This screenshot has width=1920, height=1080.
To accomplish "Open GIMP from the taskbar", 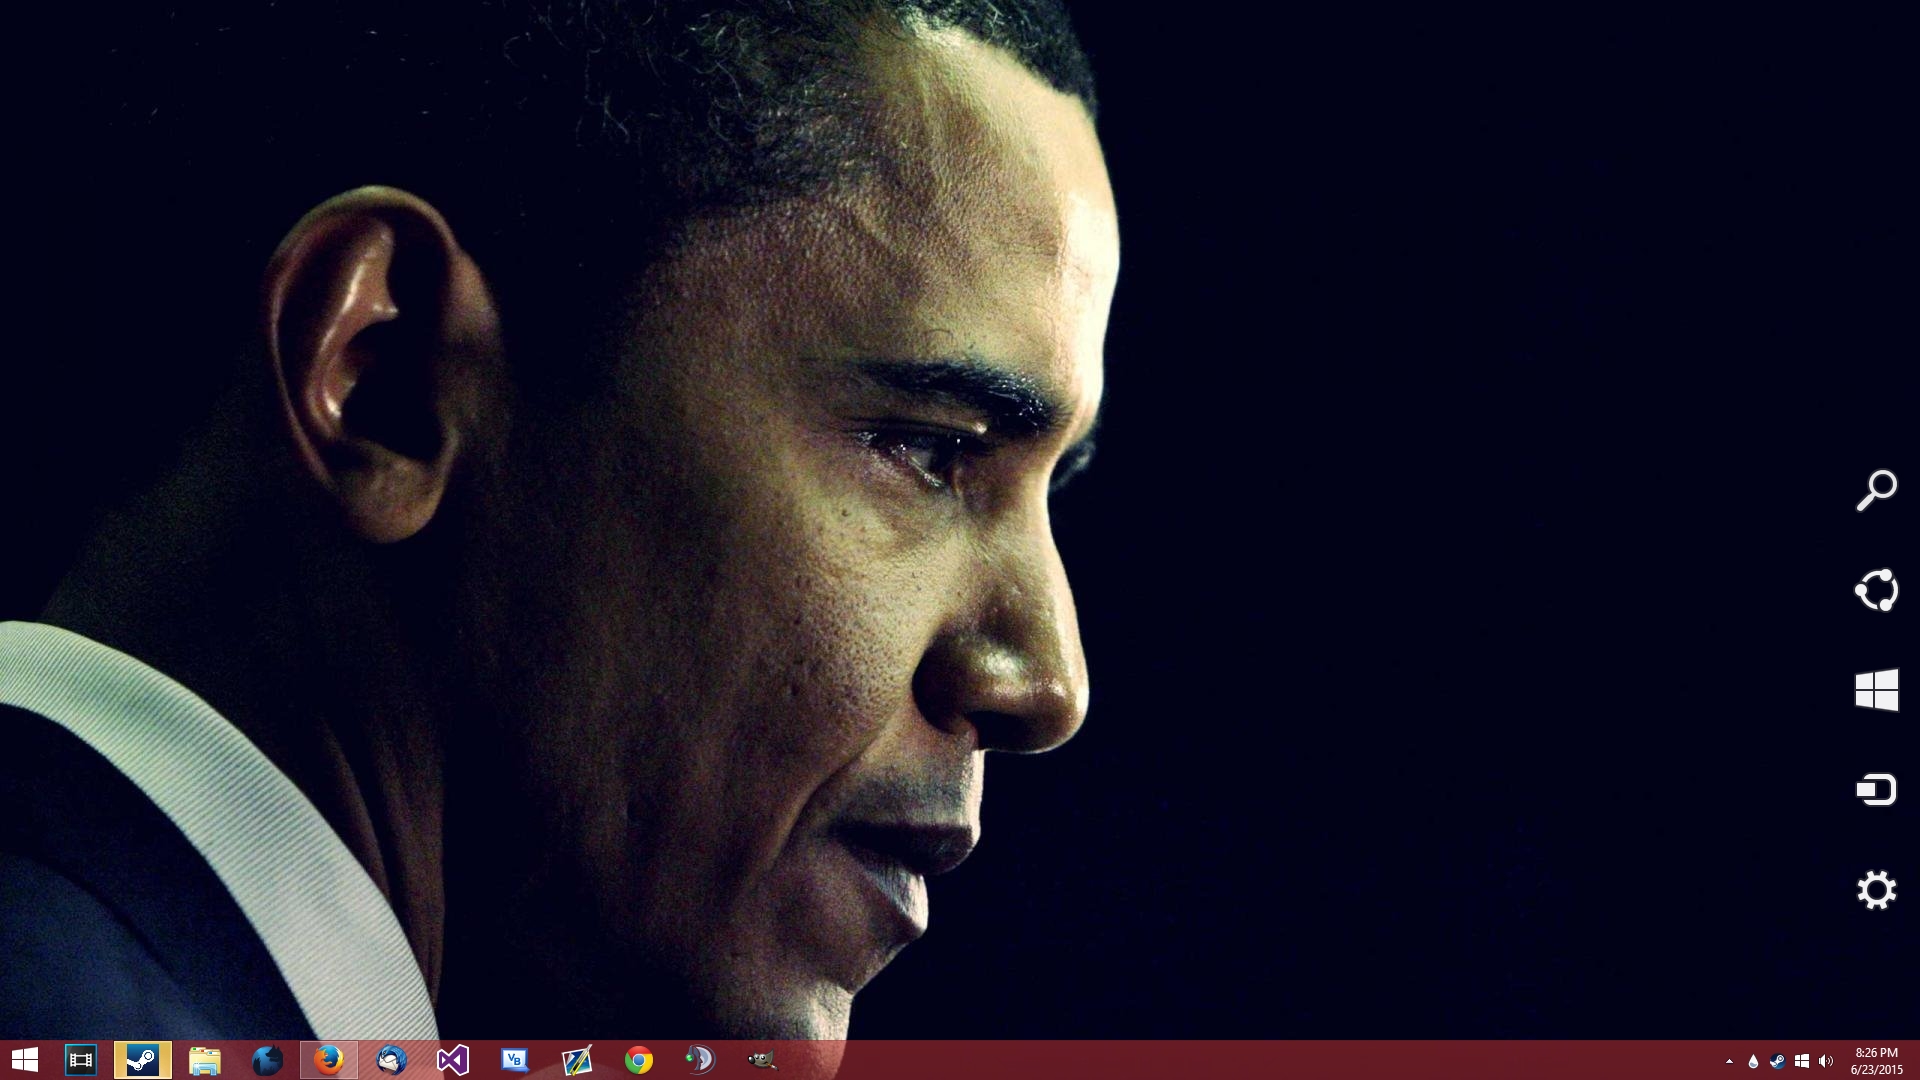I will coord(763,1060).
